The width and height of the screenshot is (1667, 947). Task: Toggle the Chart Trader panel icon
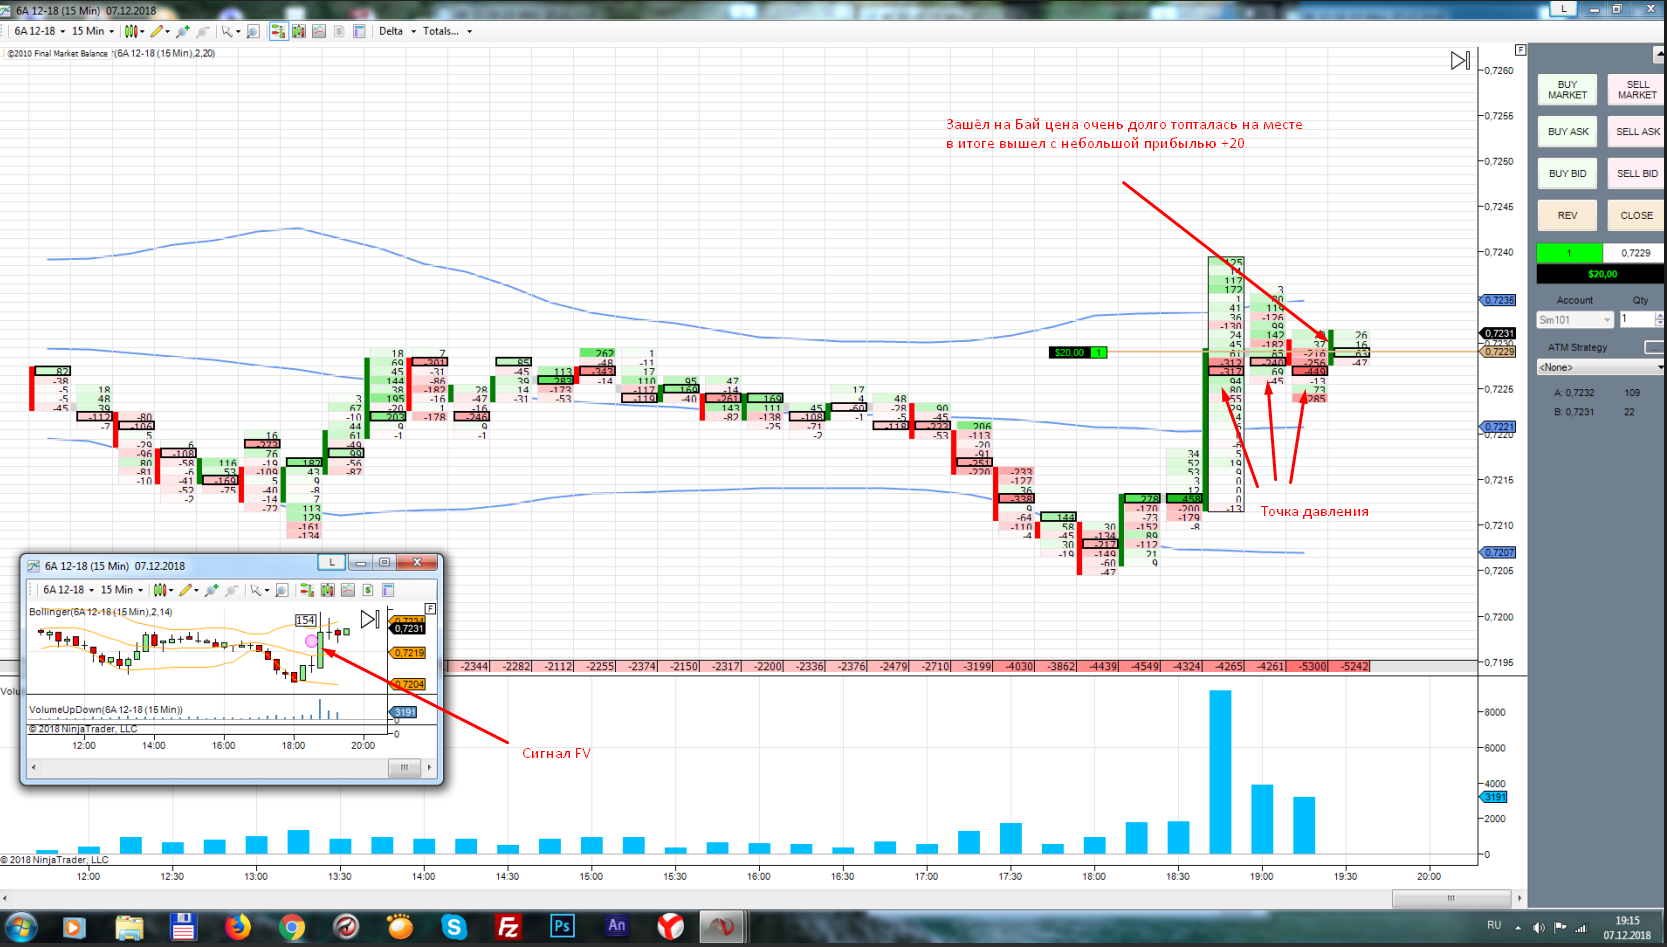pyautogui.click(x=278, y=31)
